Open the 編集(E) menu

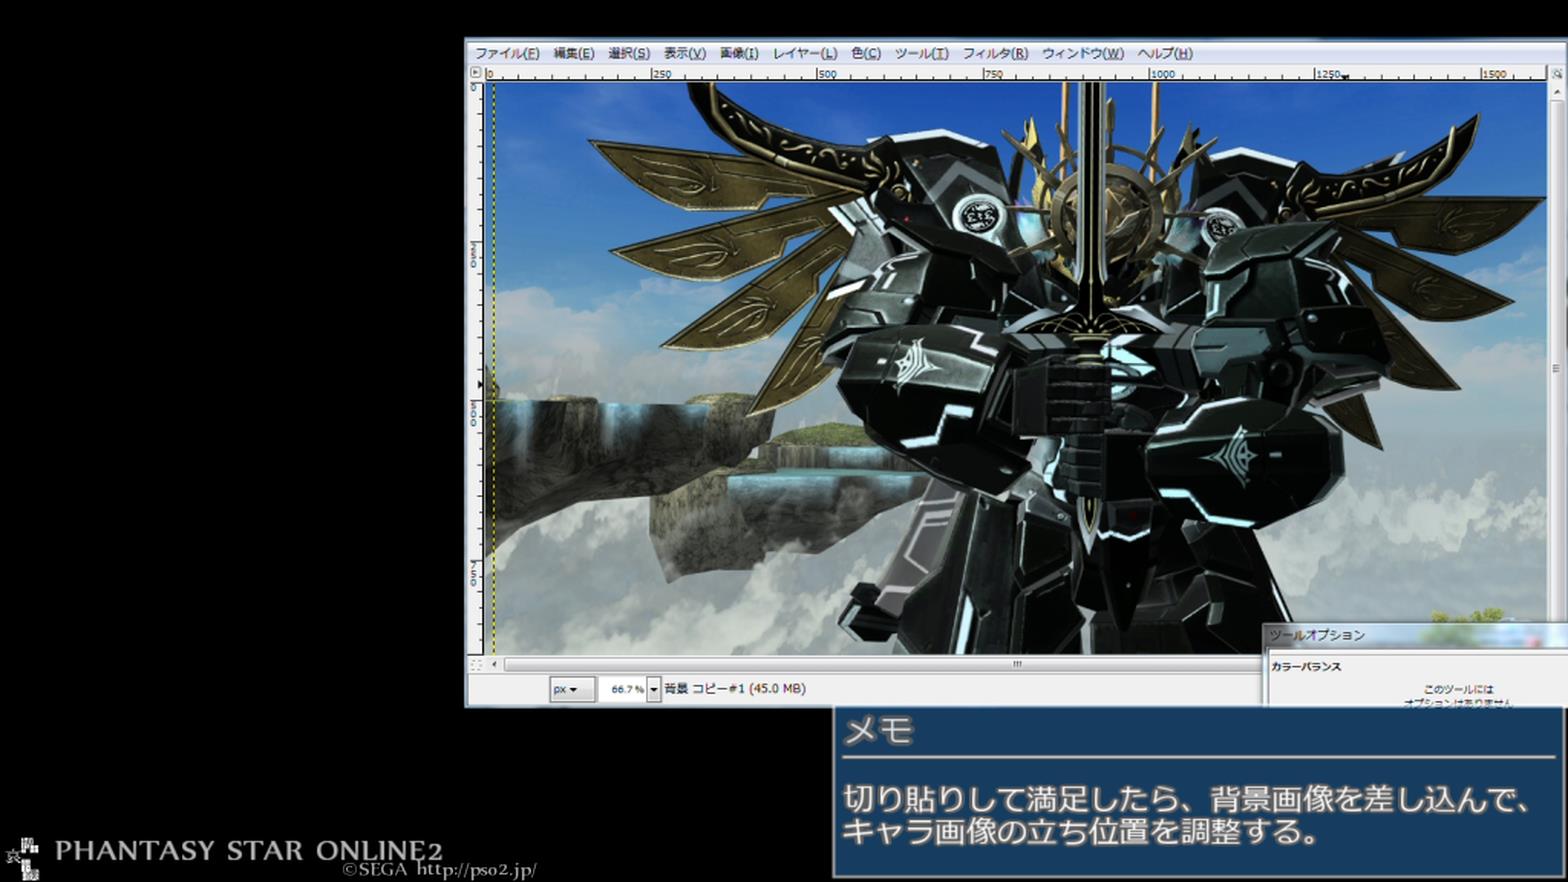[x=574, y=53]
